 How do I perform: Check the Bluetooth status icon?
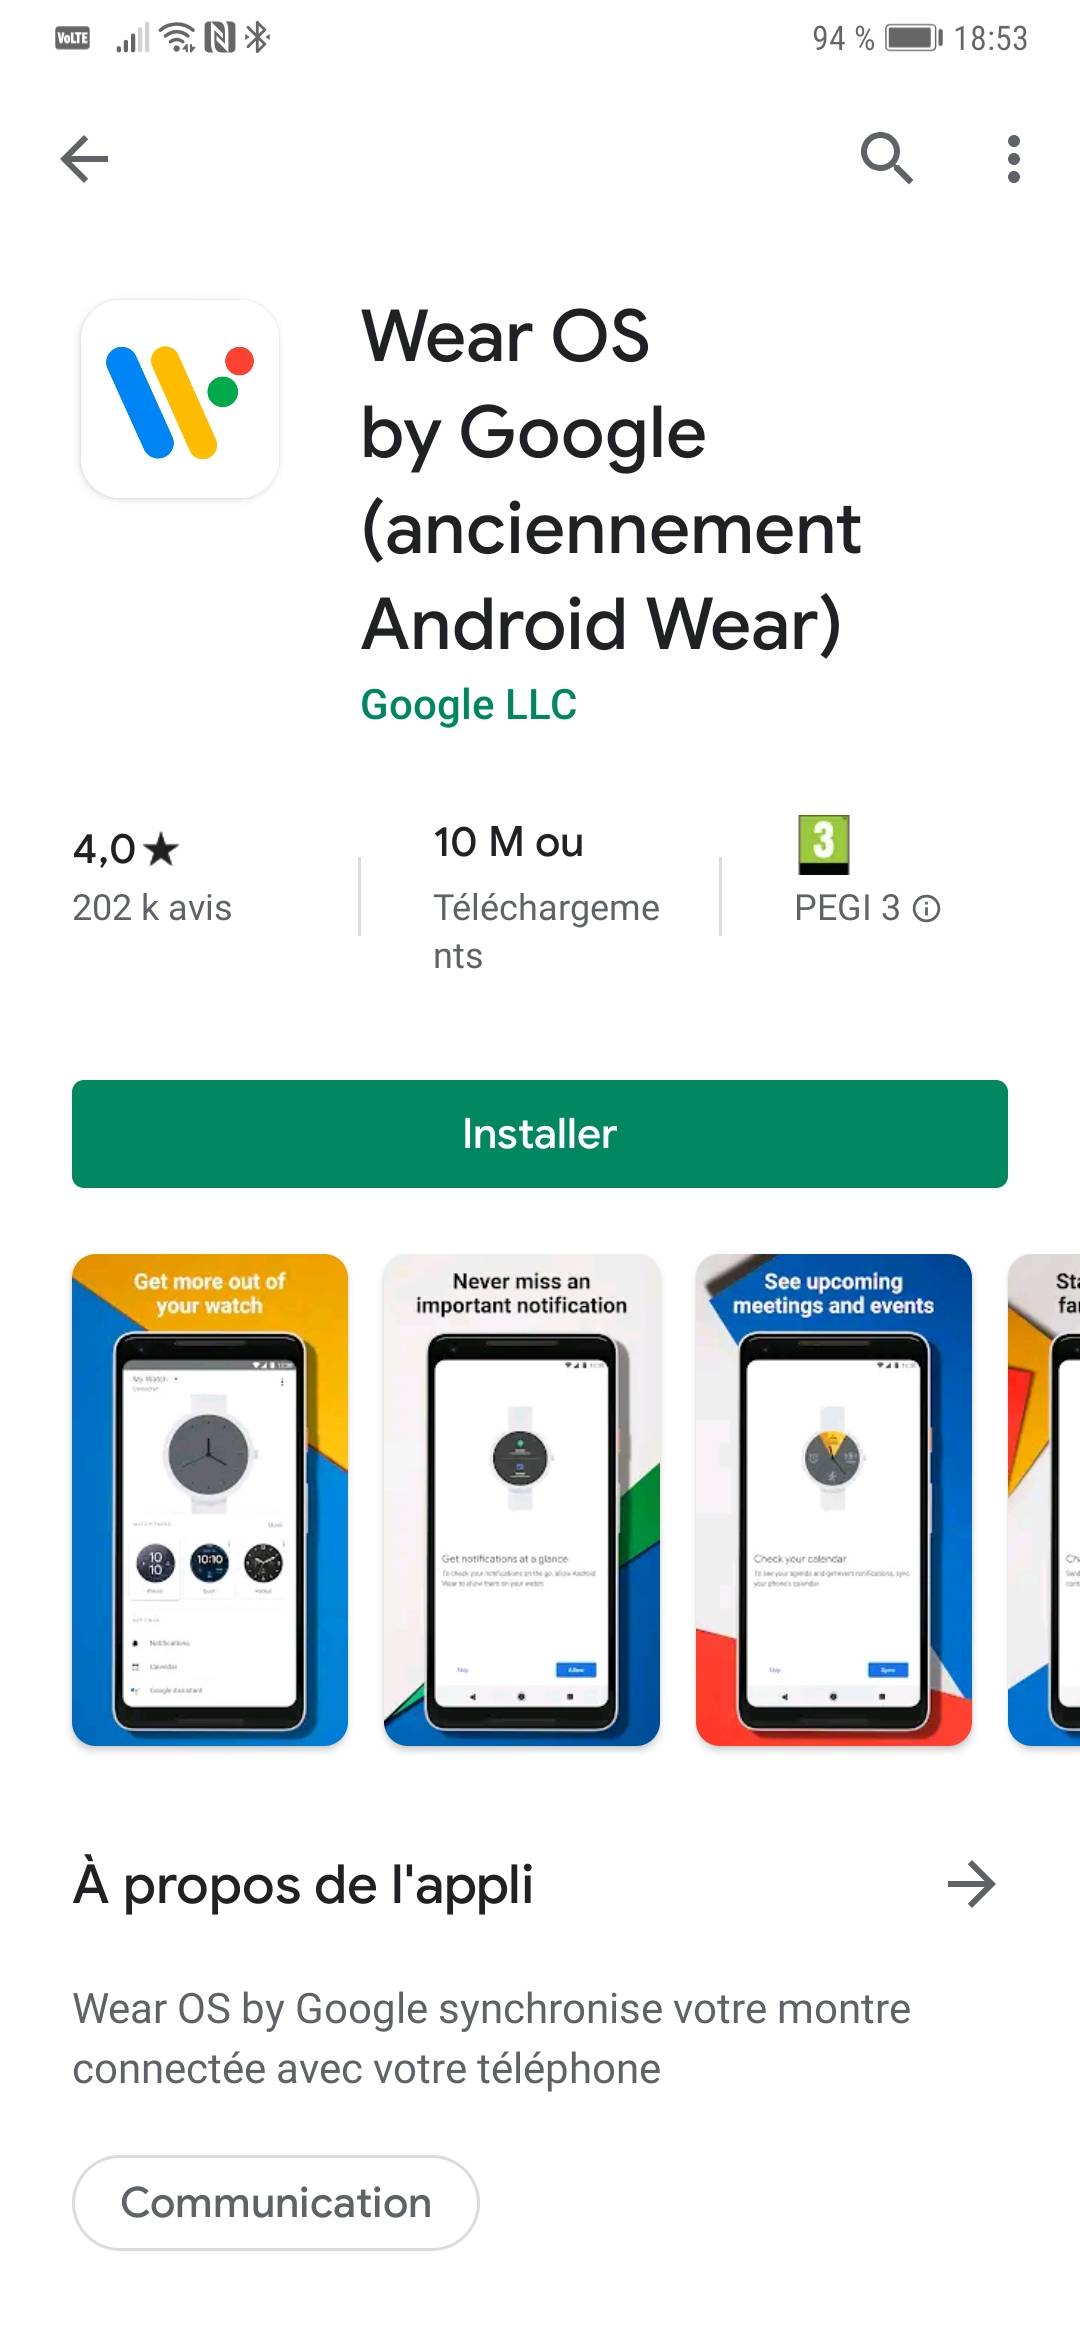[x=257, y=38]
